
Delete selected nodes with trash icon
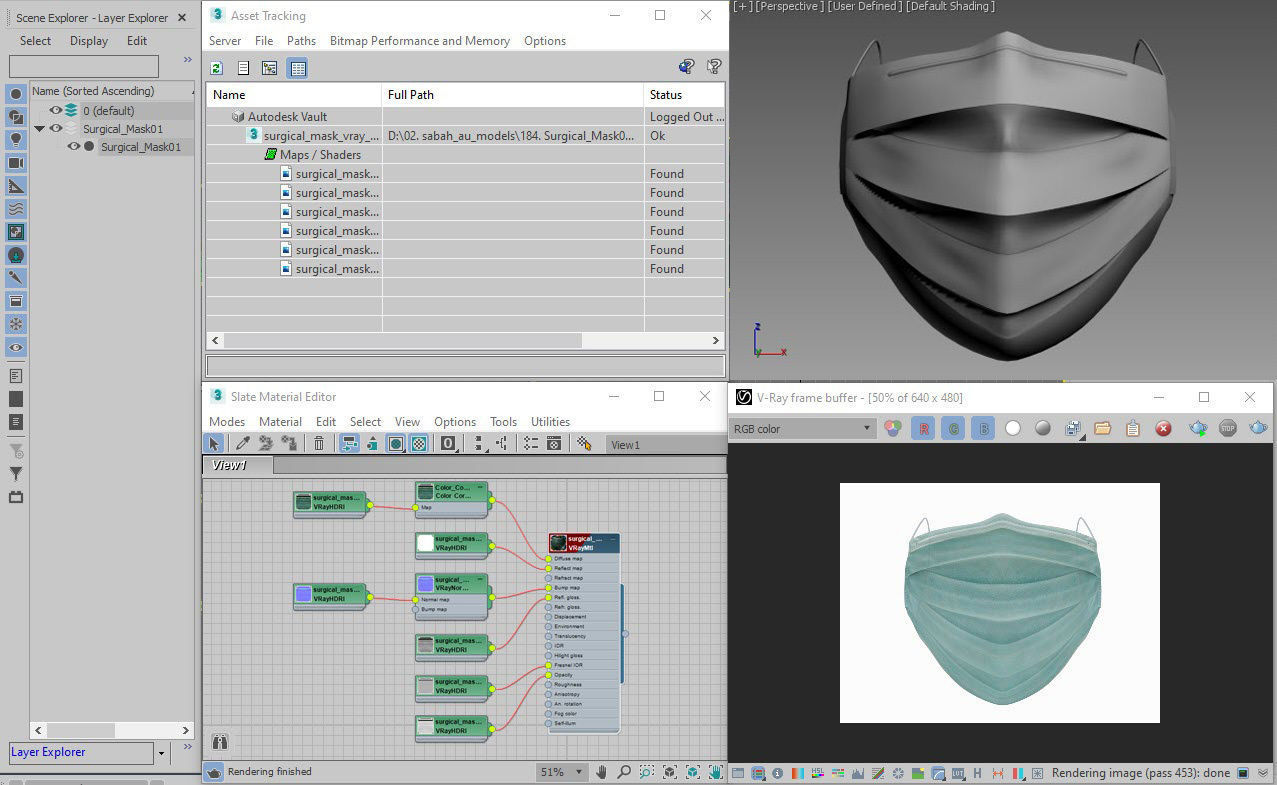319,443
